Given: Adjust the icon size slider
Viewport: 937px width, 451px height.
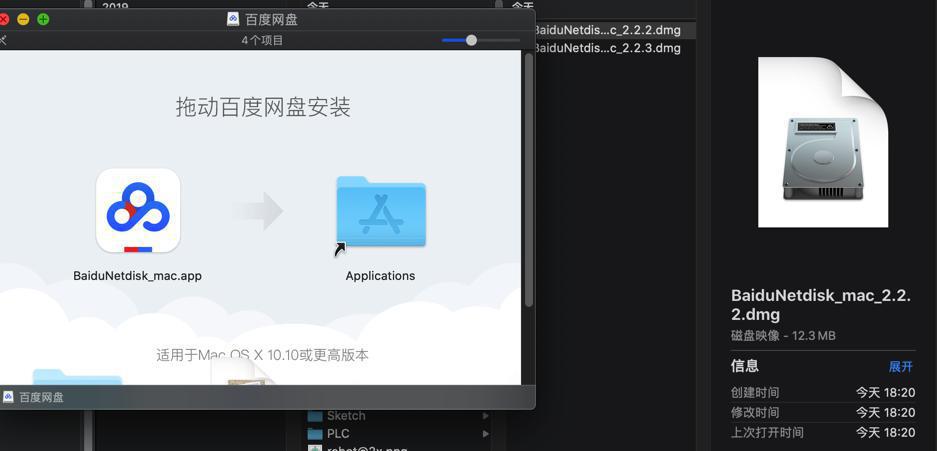Looking at the screenshot, I should pos(471,40).
